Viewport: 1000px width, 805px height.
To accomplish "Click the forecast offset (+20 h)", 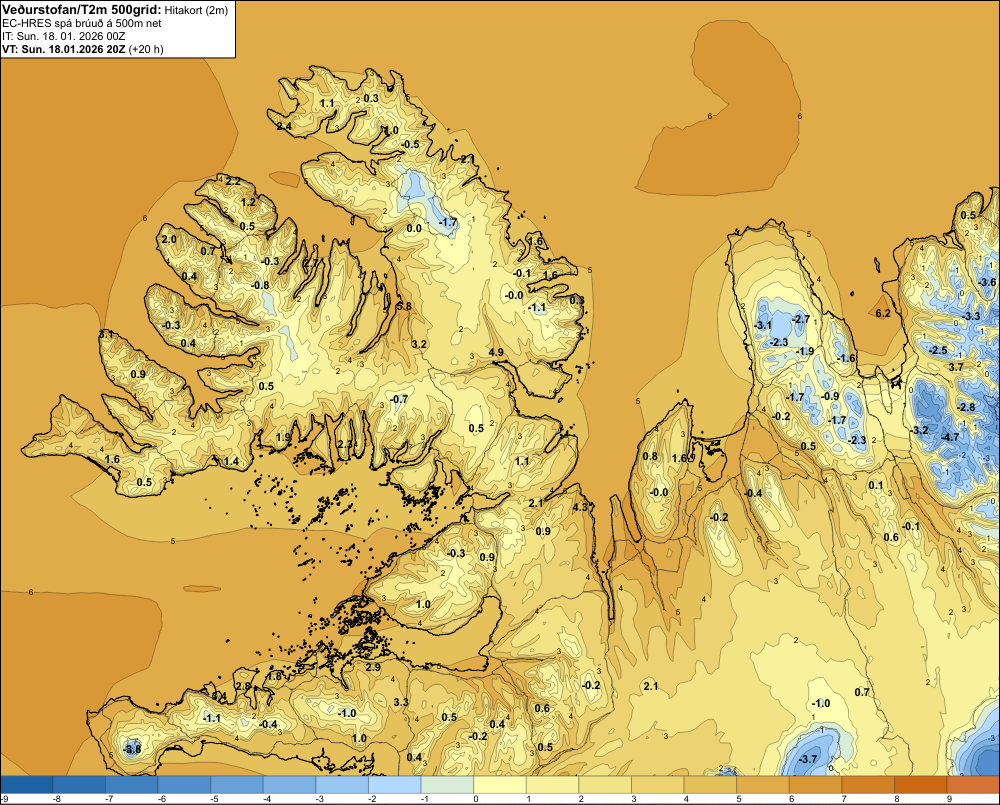I will click(146, 49).
